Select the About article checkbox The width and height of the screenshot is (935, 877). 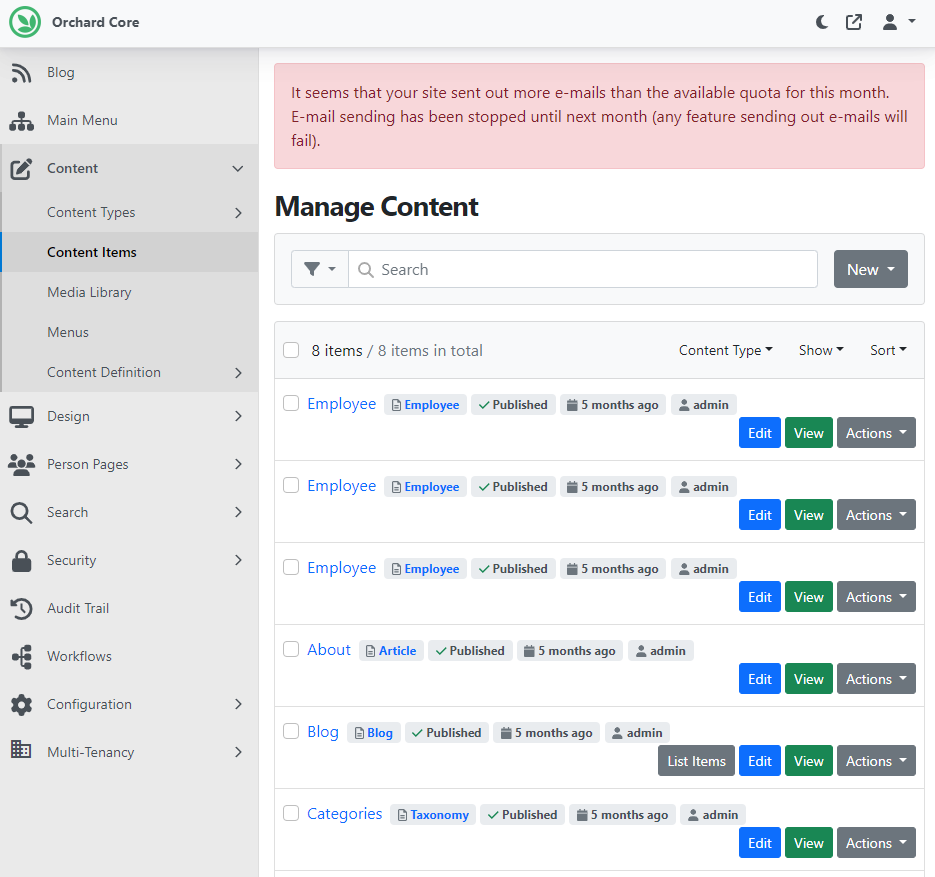[291, 649]
